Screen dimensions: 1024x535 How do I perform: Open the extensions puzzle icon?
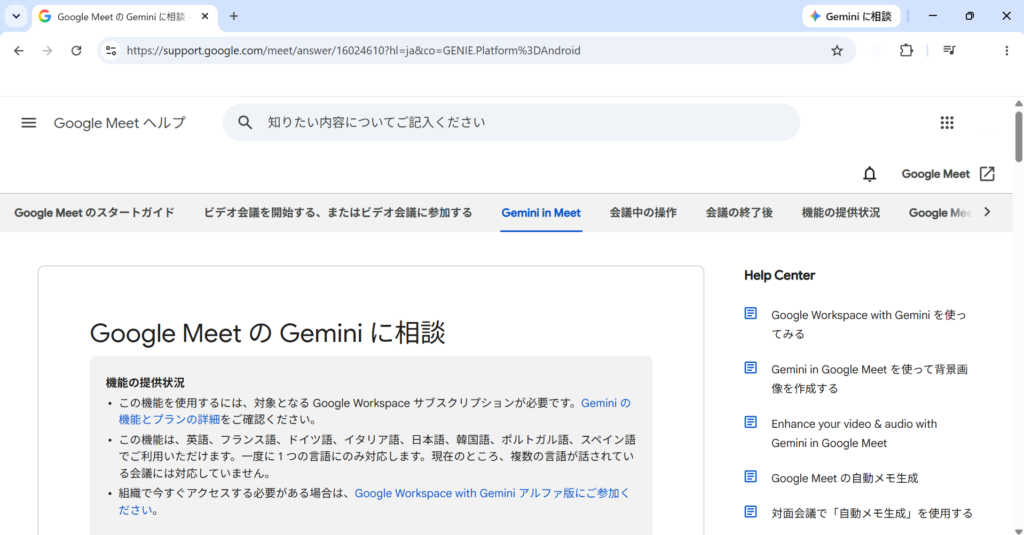(x=906, y=50)
